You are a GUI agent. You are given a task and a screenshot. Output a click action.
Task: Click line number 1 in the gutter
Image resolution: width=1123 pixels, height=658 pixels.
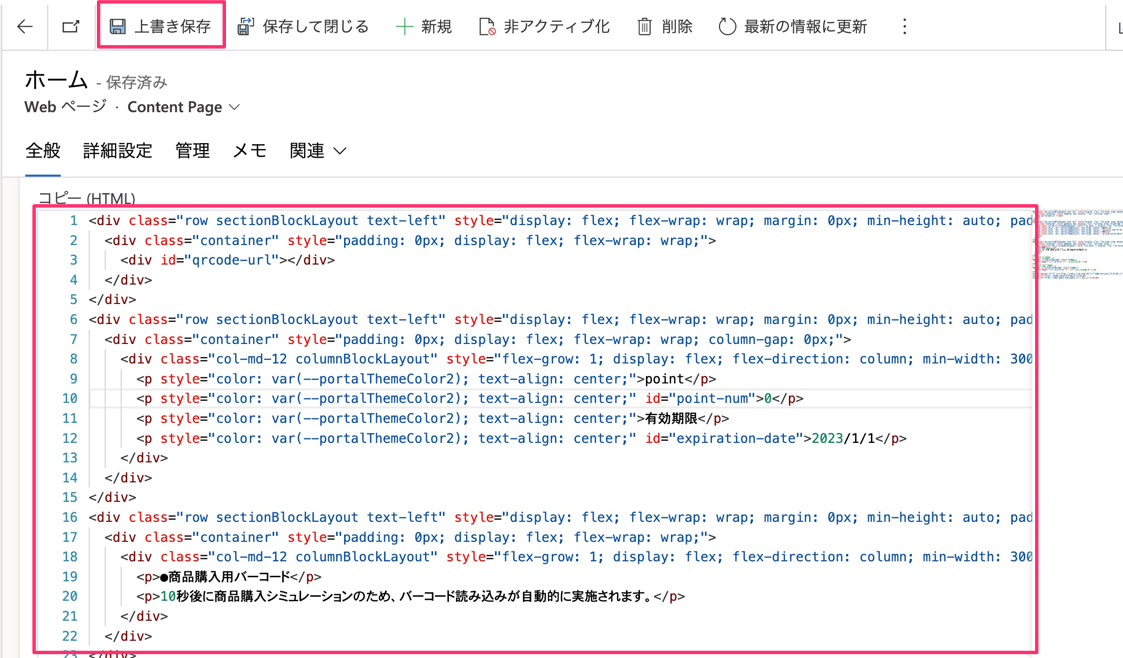click(73, 221)
